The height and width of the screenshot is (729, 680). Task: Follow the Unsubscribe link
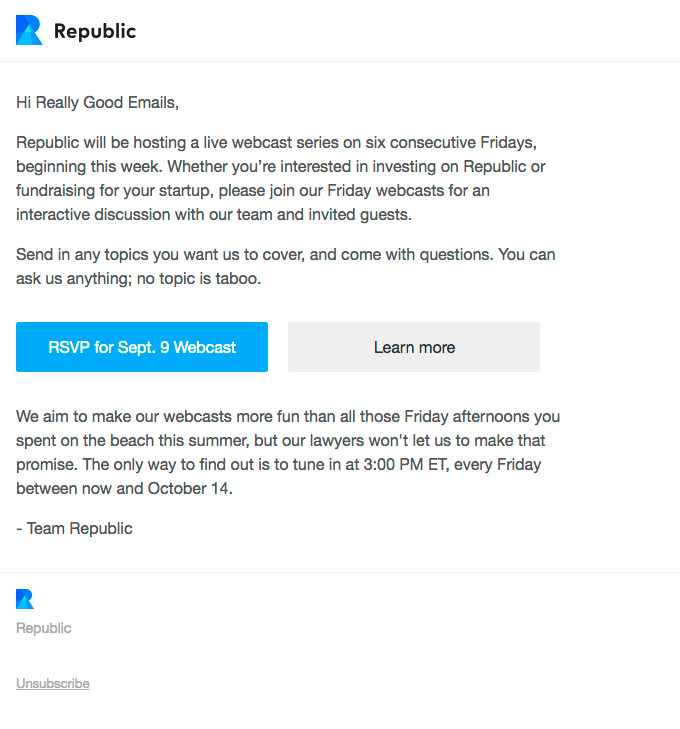point(53,684)
